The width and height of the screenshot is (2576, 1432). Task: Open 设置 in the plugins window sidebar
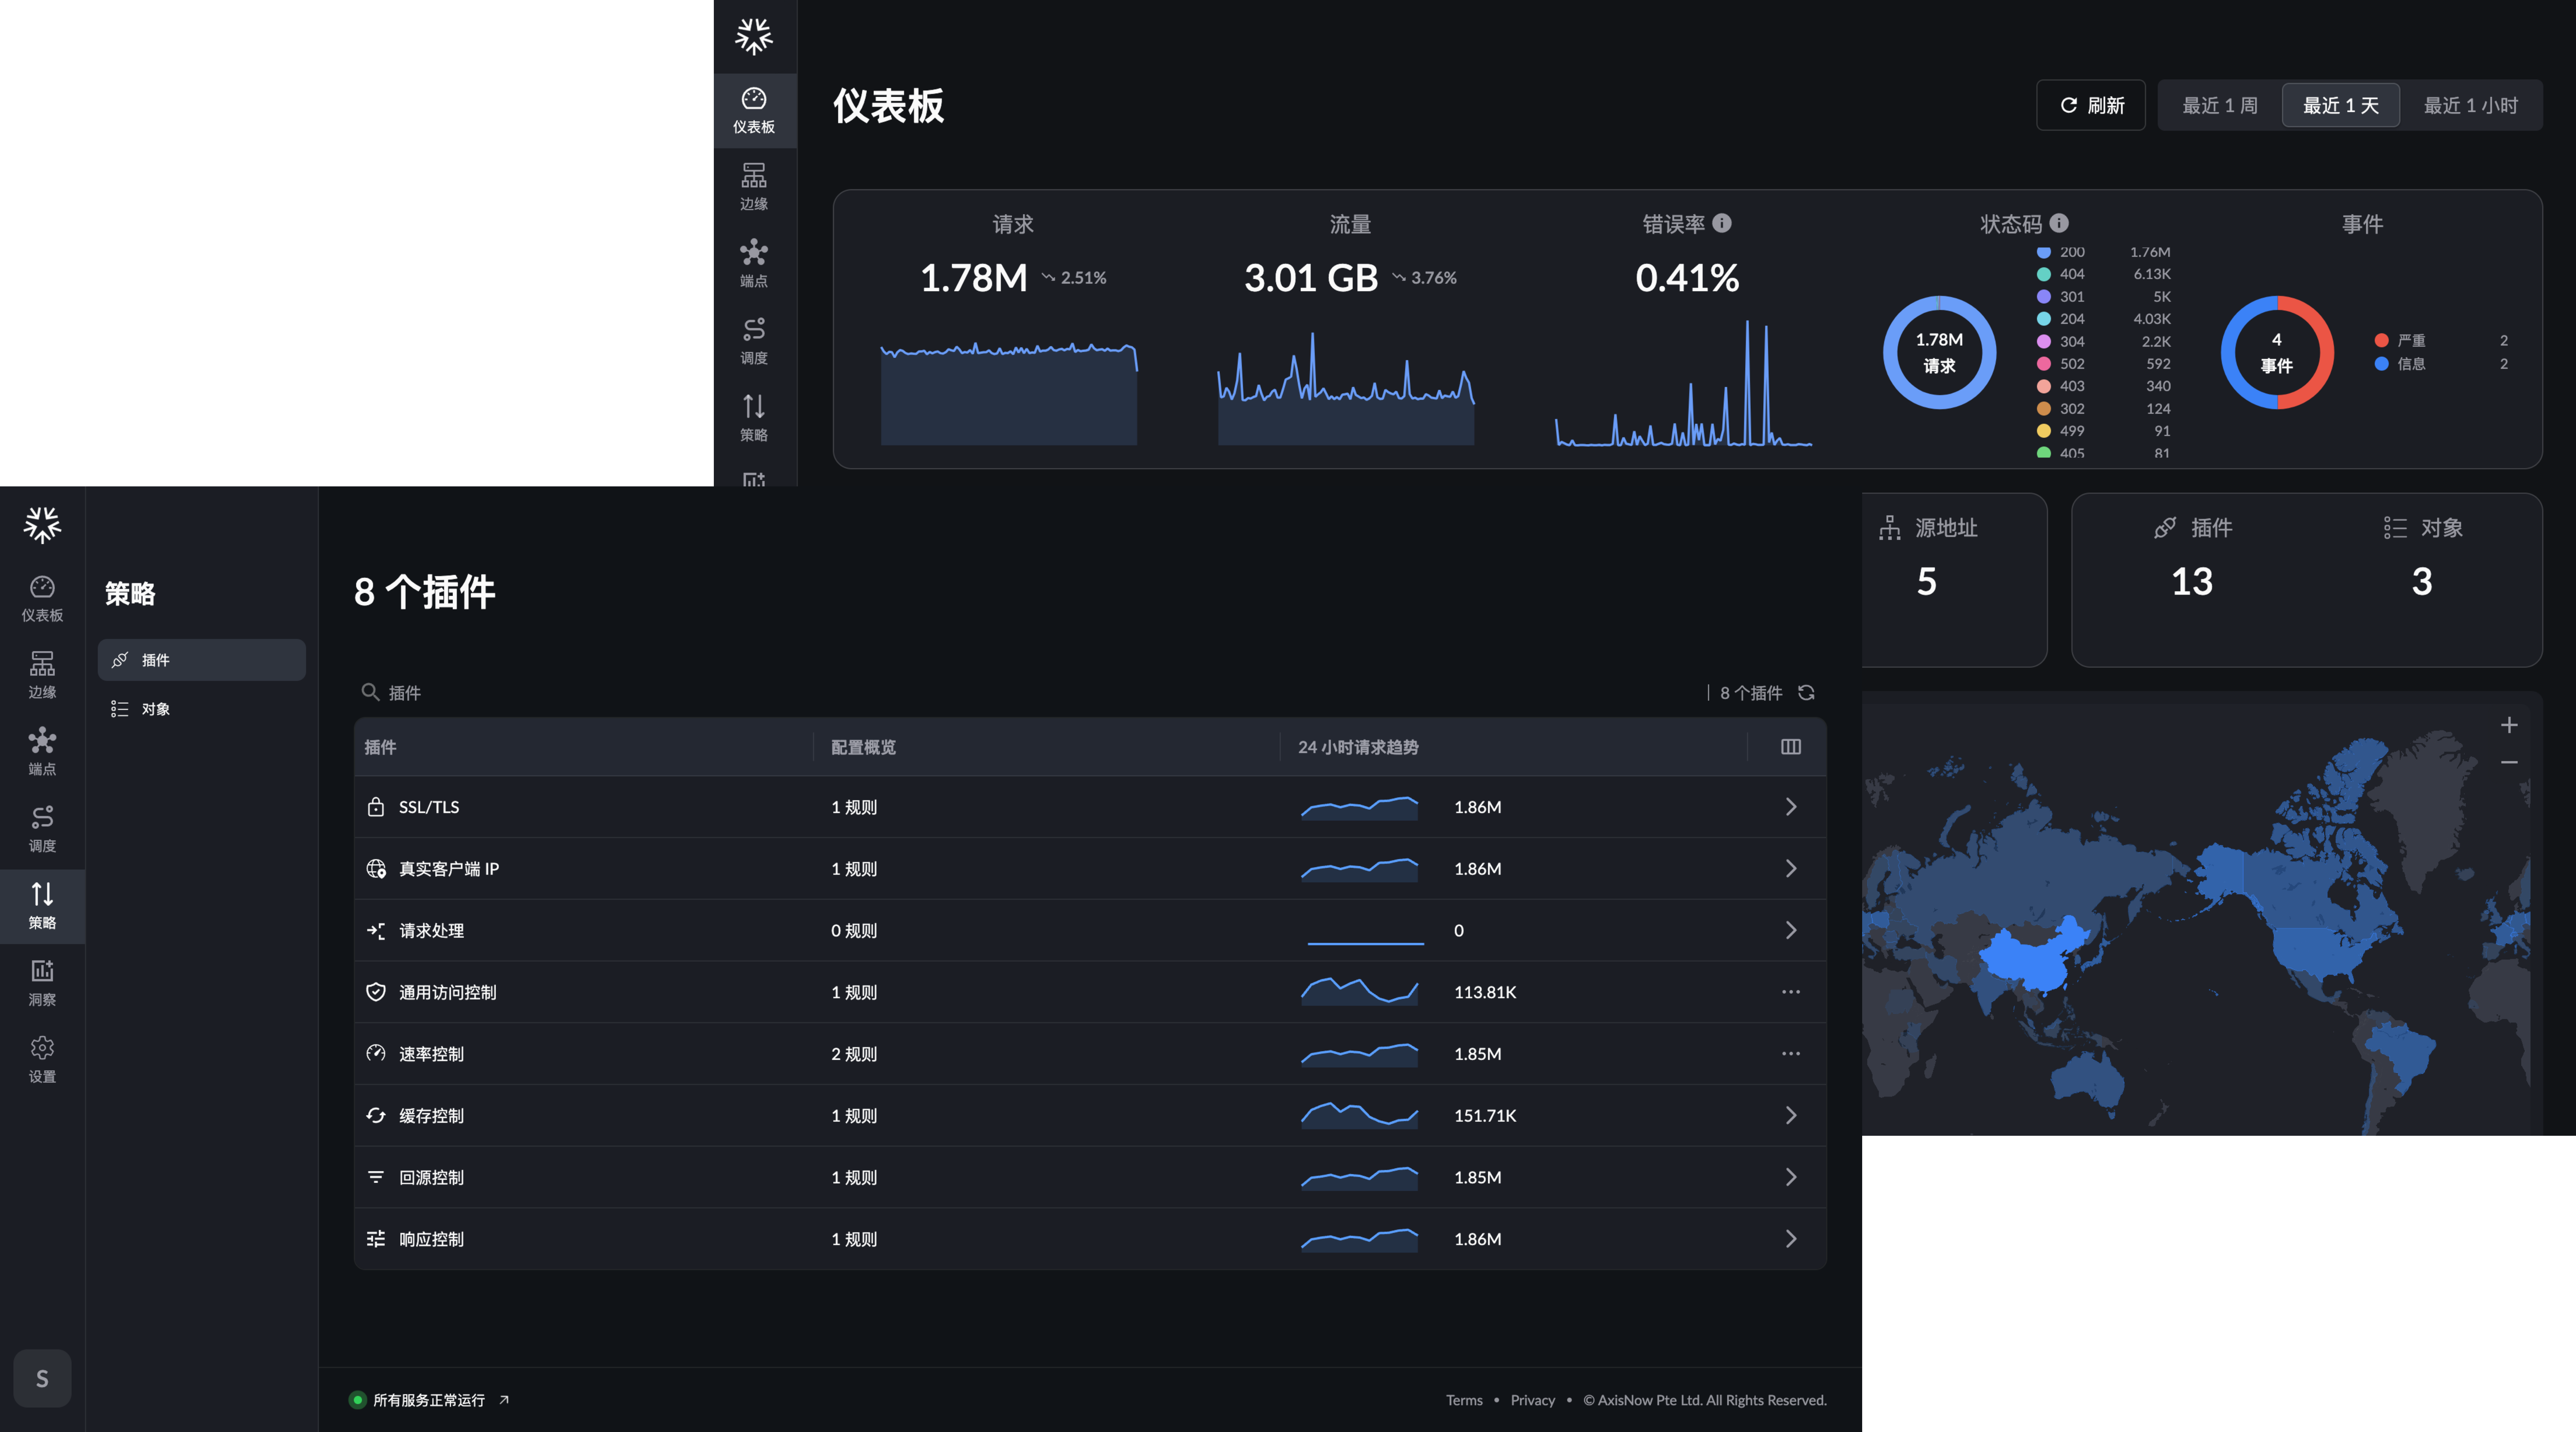[42, 1060]
